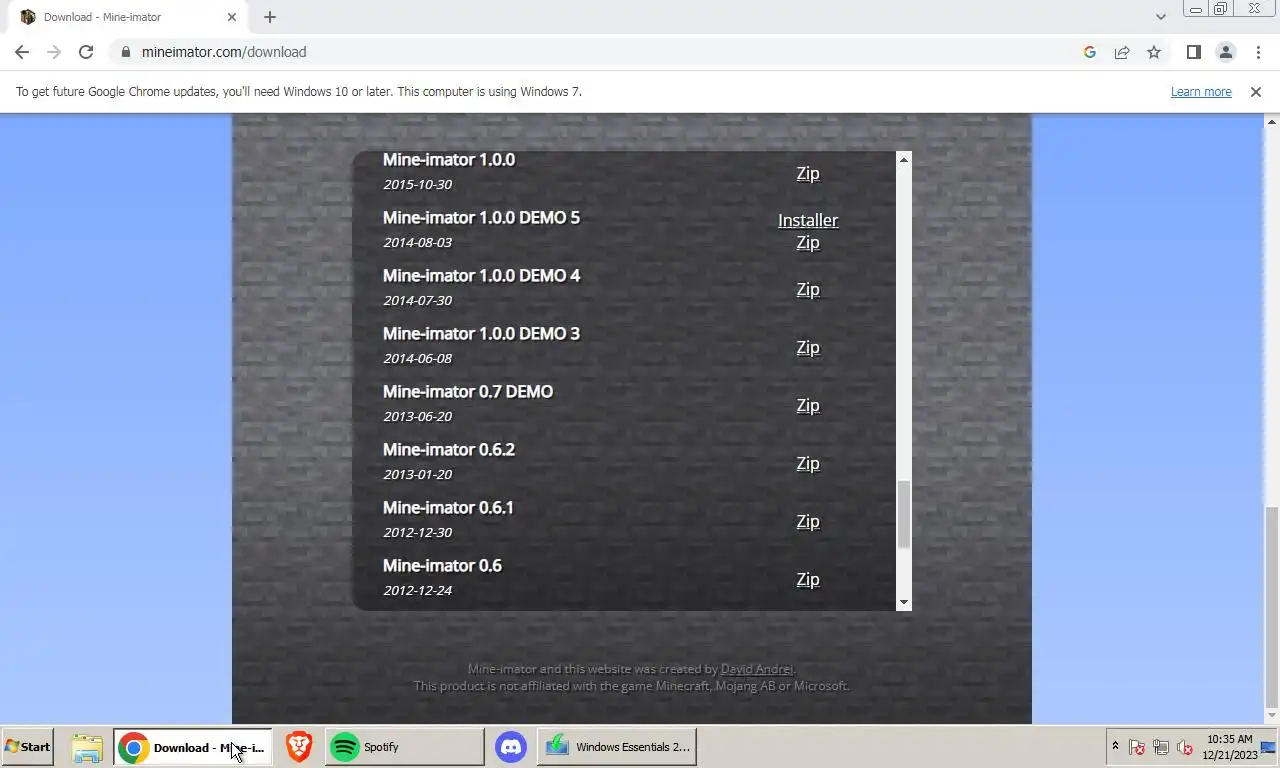This screenshot has height=768, width=1280.
Task: Switch to Chrome Download taskbar button
Action: [x=192, y=747]
